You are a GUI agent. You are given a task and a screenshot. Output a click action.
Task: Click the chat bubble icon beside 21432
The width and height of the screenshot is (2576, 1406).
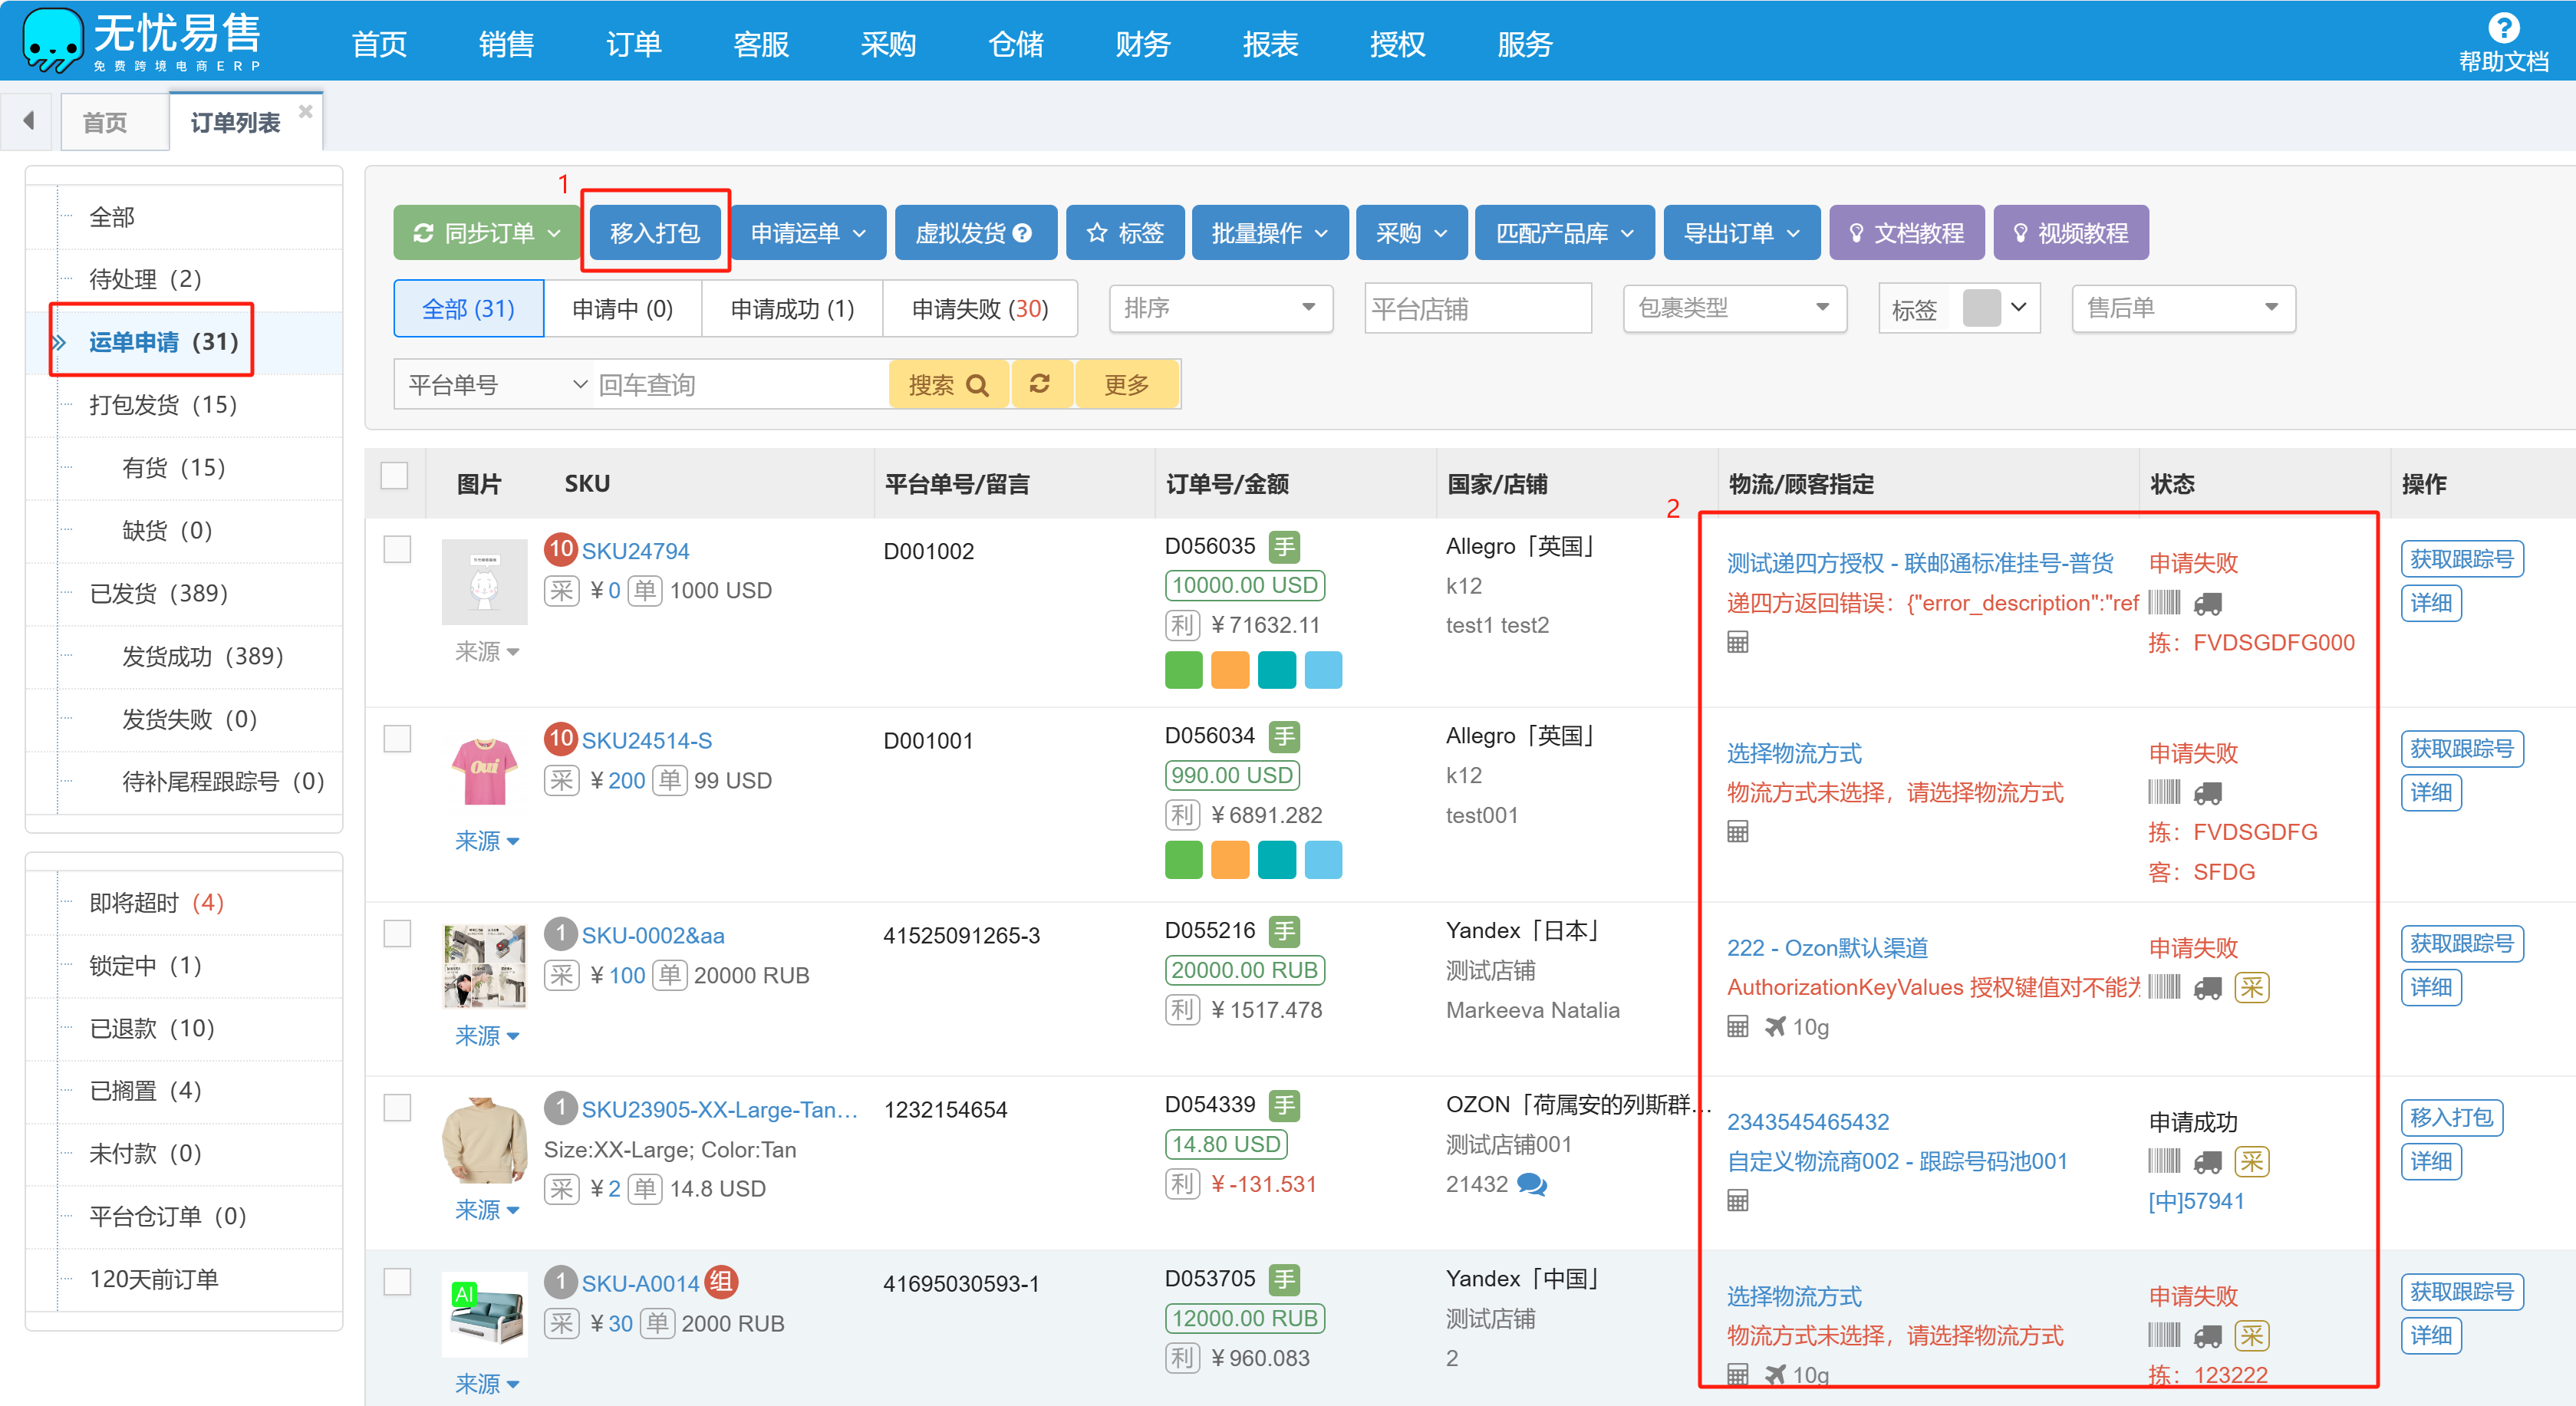(x=1531, y=1185)
